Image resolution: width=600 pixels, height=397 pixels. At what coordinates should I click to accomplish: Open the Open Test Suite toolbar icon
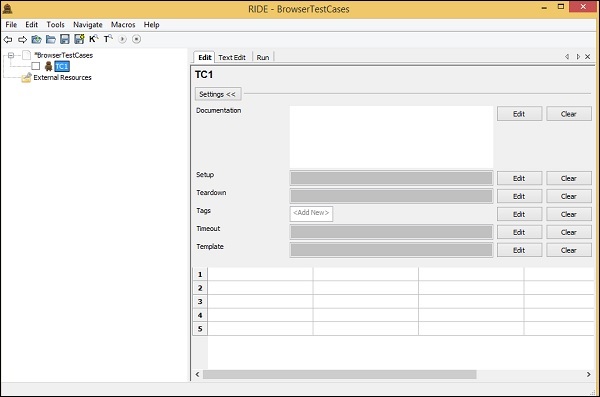click(36, 39)
